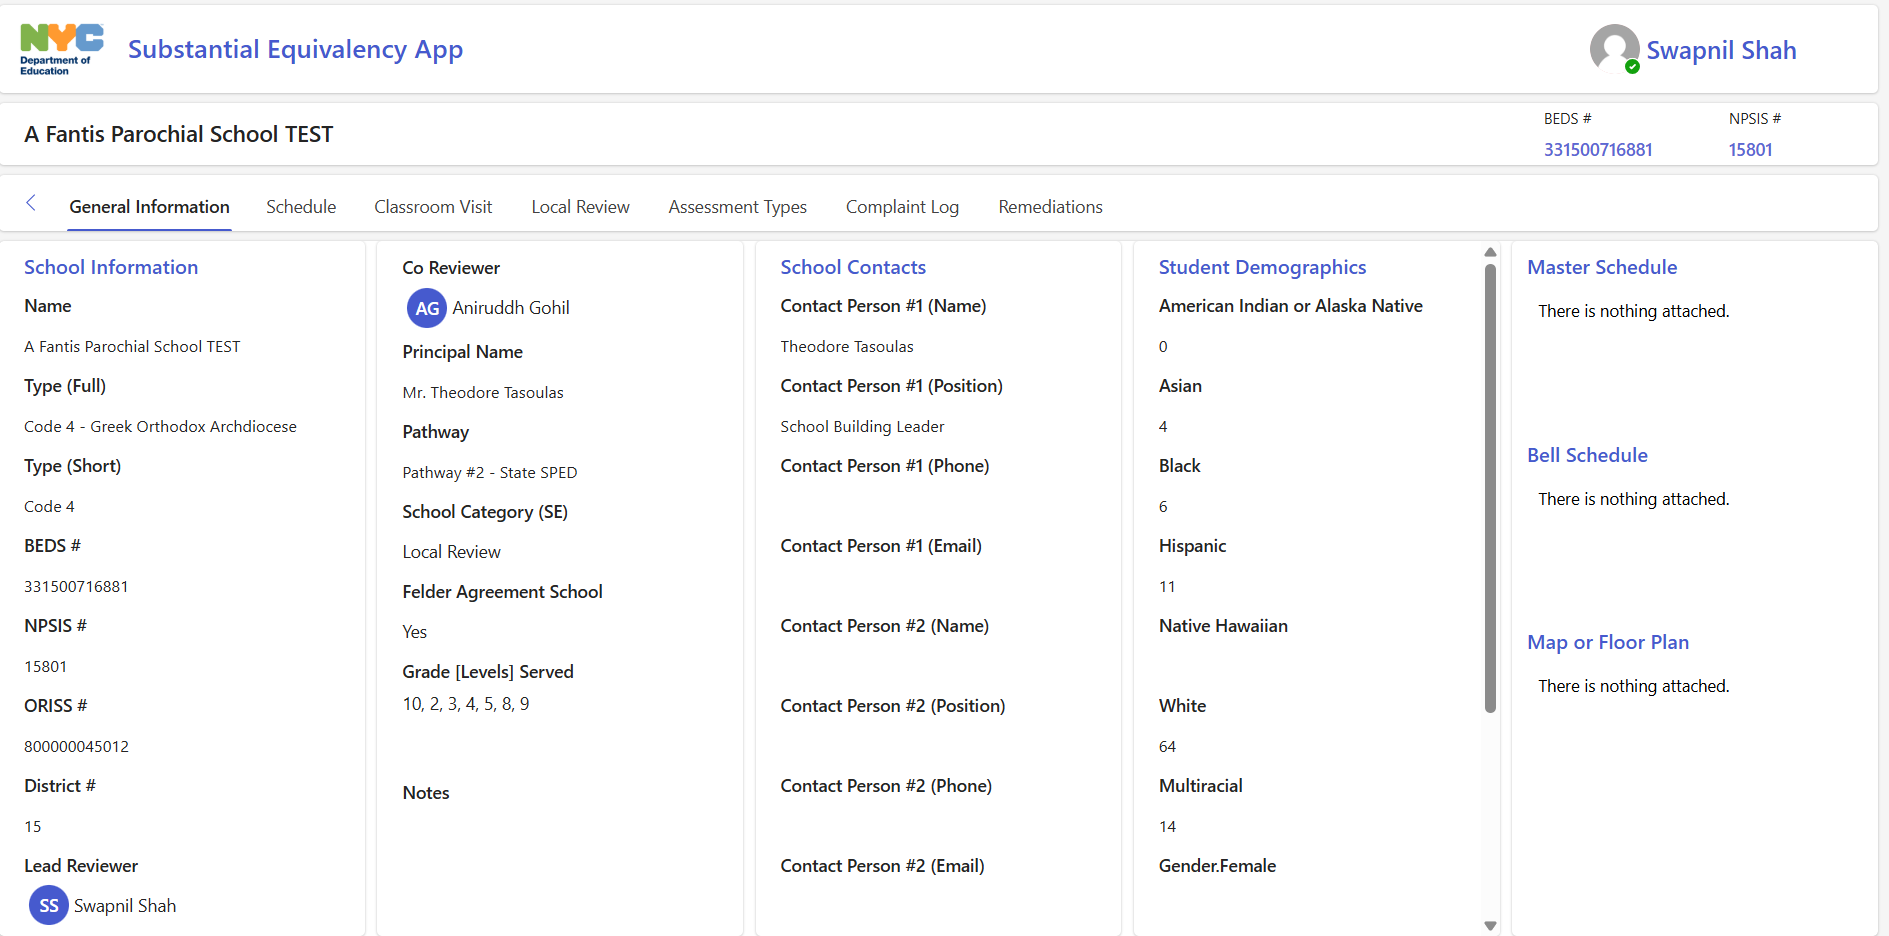Click the back chevron arrow

coord(31,204)
